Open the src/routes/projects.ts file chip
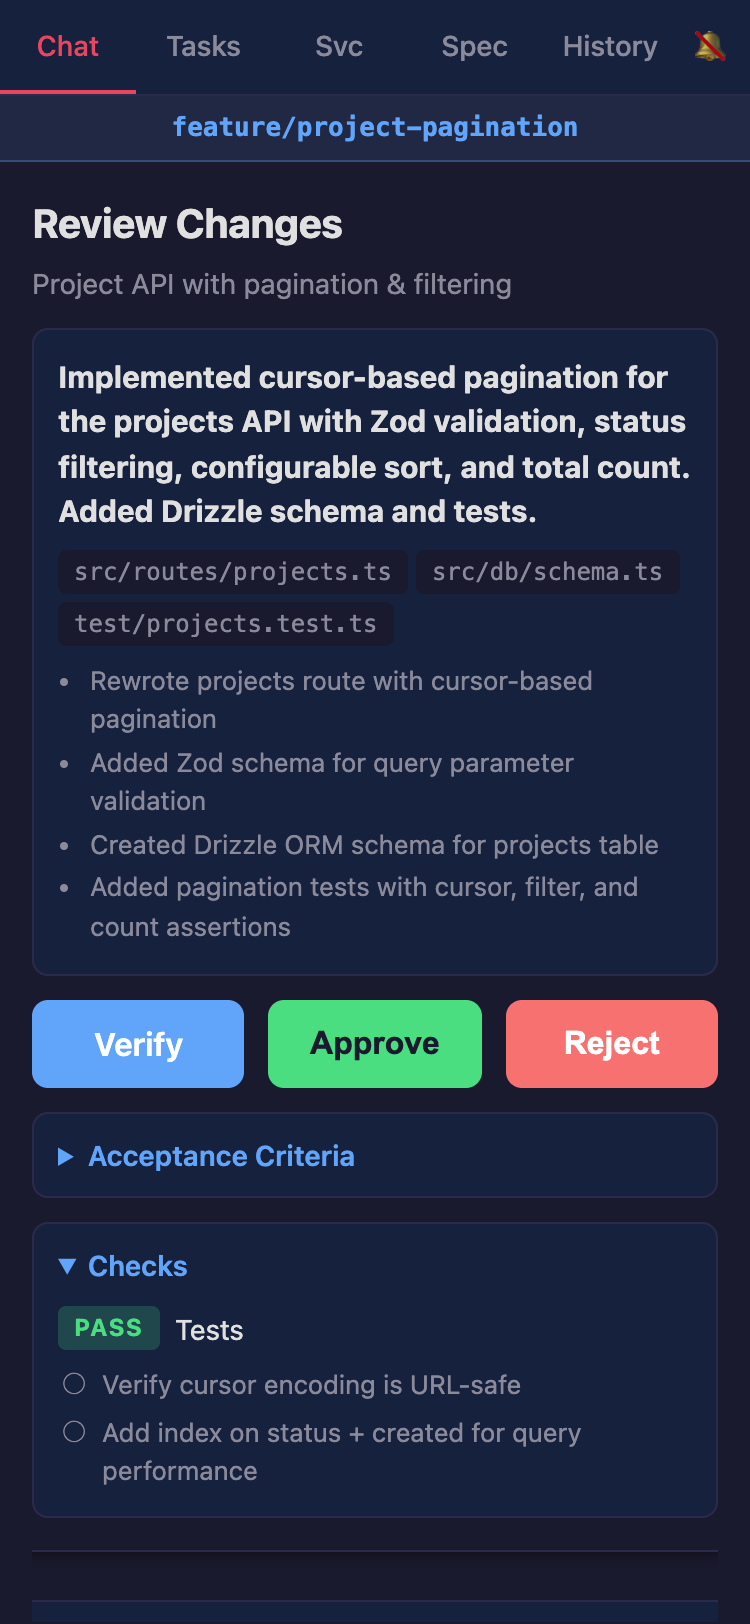This screenshot has height=1624, width=750. pos(232,571)
